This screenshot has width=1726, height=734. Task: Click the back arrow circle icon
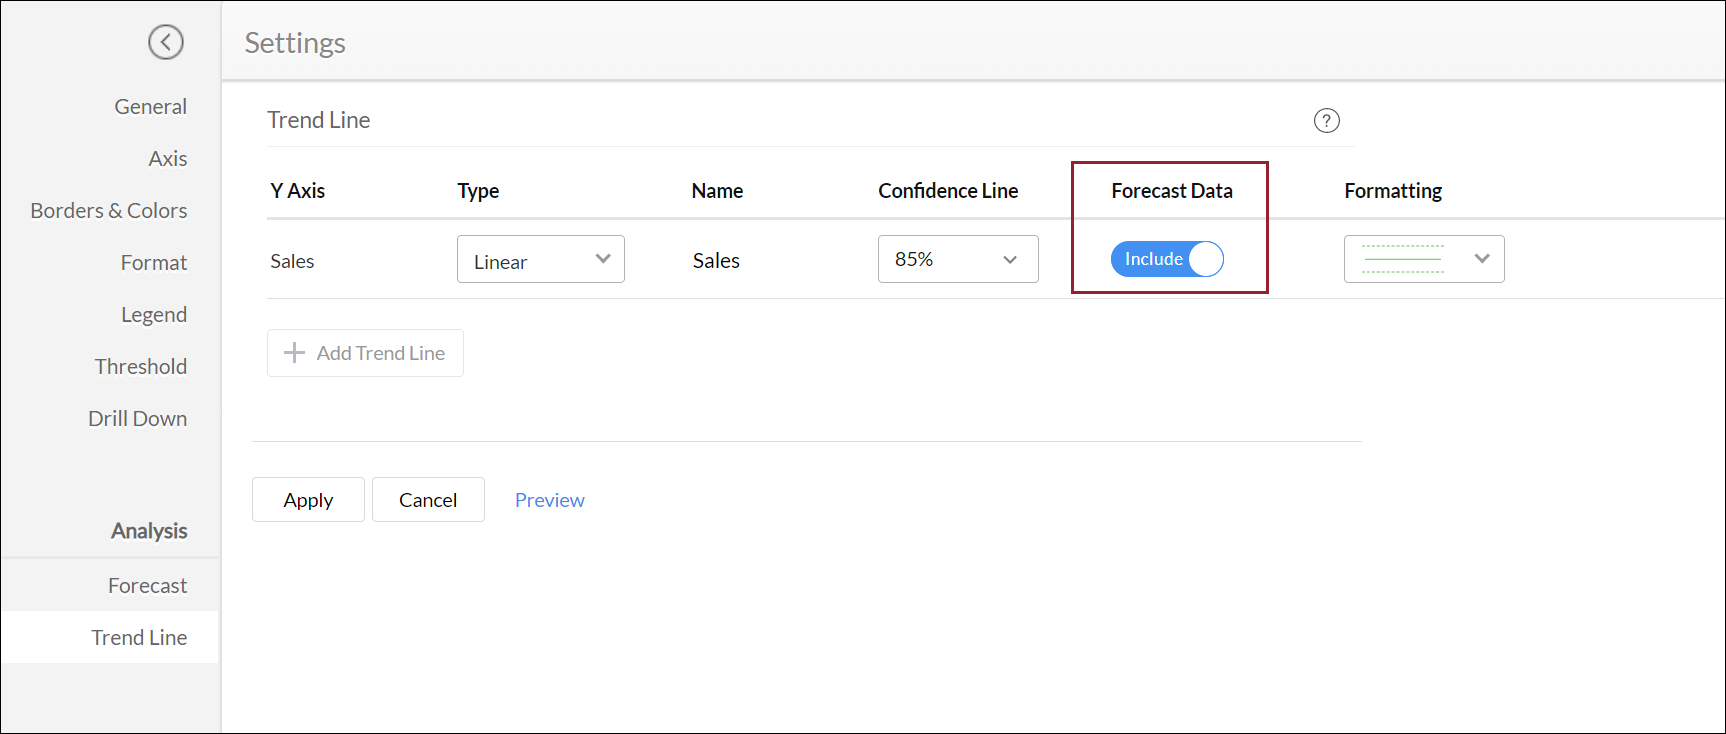(166, 42)
